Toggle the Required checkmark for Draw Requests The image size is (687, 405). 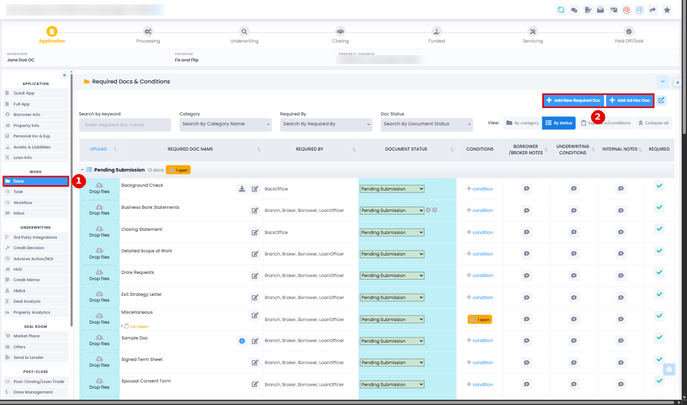[659, 273]
